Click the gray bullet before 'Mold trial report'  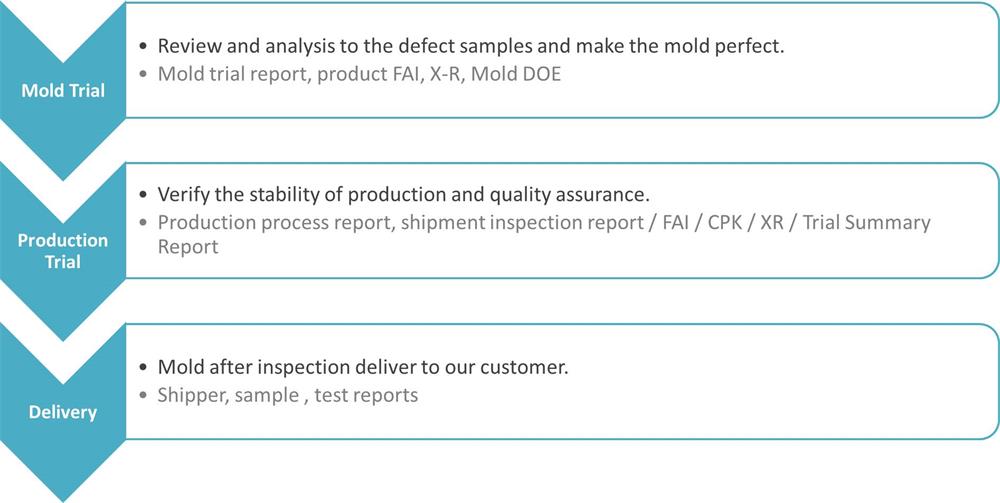[x=144, y=75]
